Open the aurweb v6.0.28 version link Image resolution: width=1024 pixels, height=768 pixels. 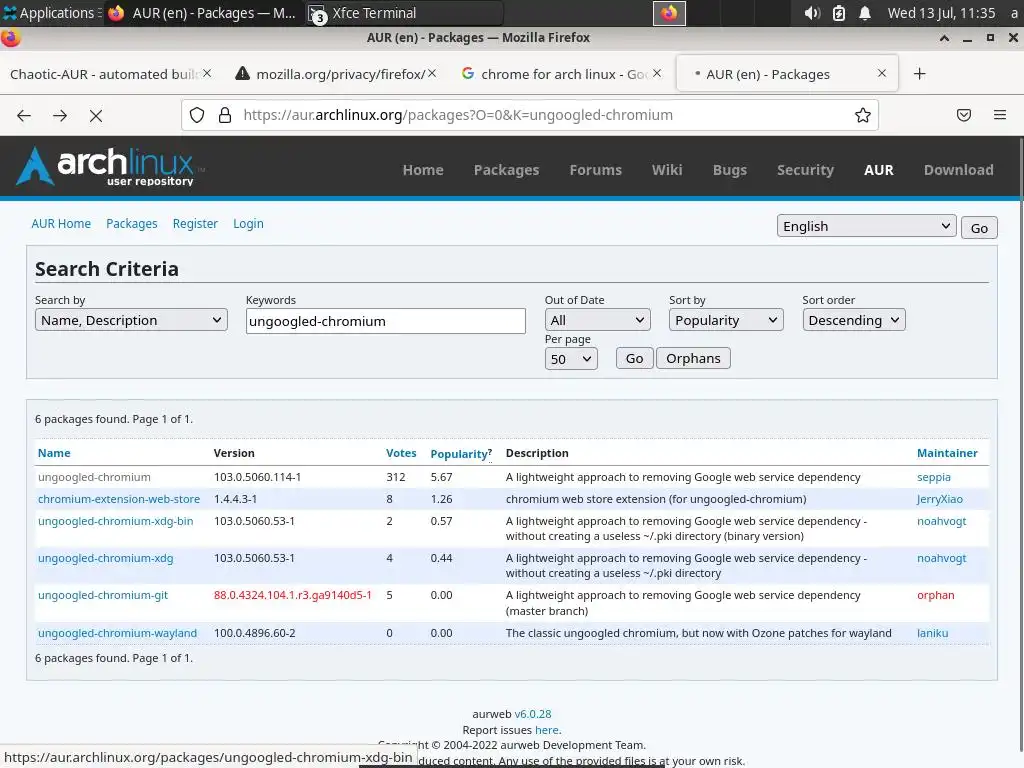533,714
